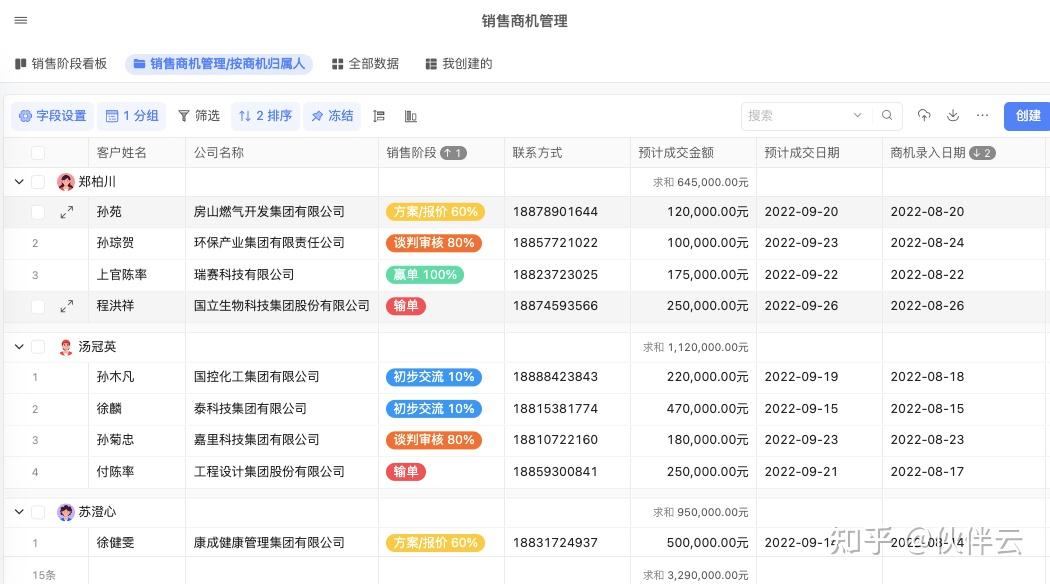Expand the 孙苑 record via expand icon
The width and height of the screenshot is (1050, 584).
coord(66,212)
